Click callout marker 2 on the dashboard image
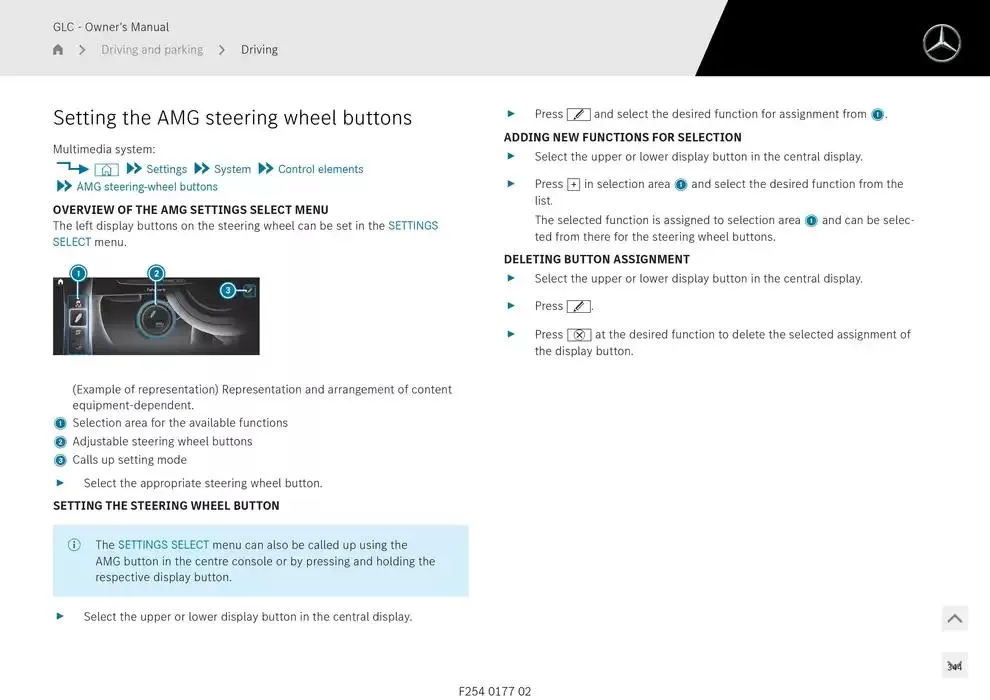The width and height of the screenshot is (990, 700). point(156,273)
